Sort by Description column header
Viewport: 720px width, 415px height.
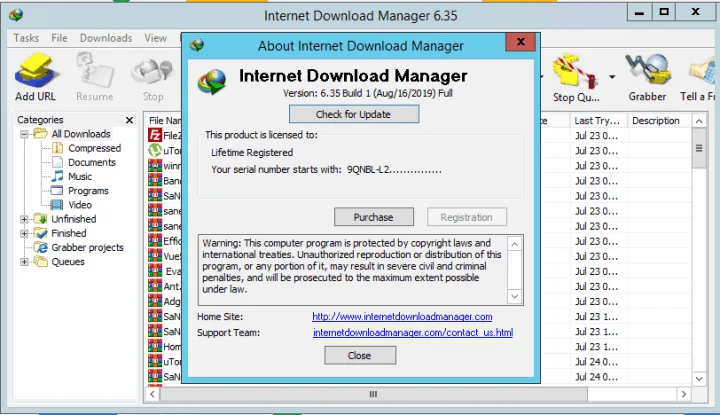659,121
